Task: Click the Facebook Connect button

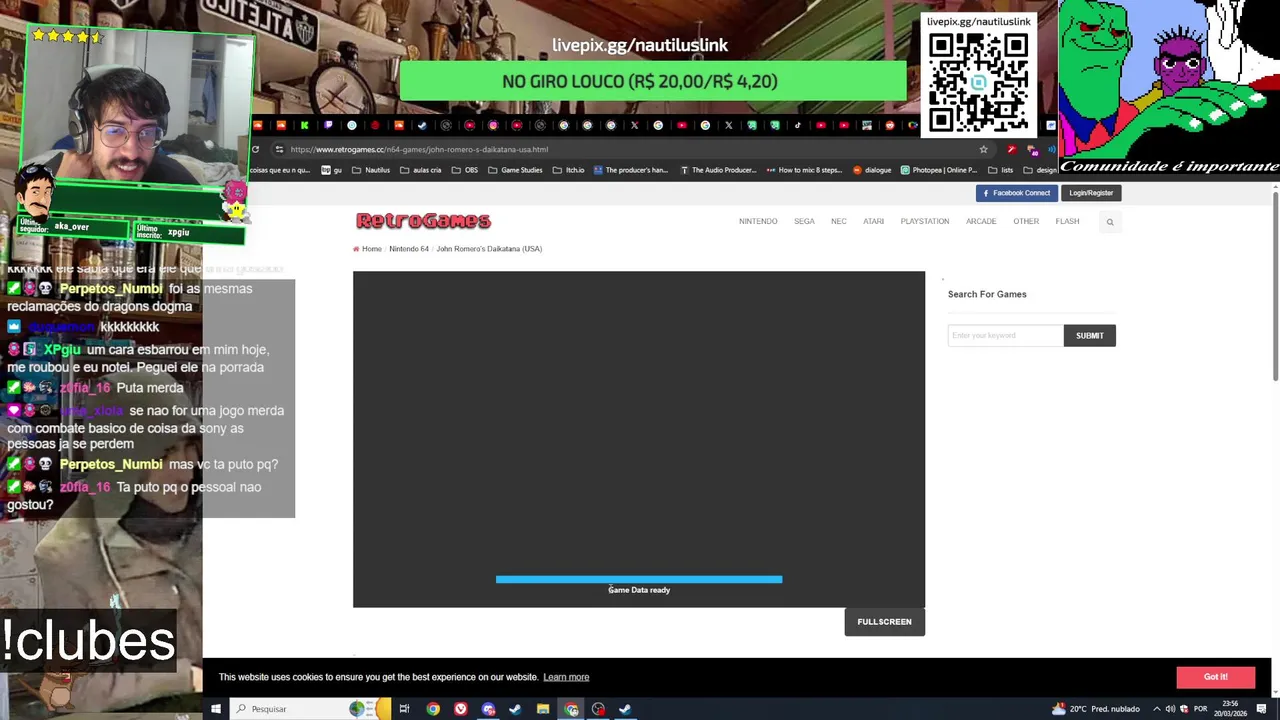Action: (1016, 193)
